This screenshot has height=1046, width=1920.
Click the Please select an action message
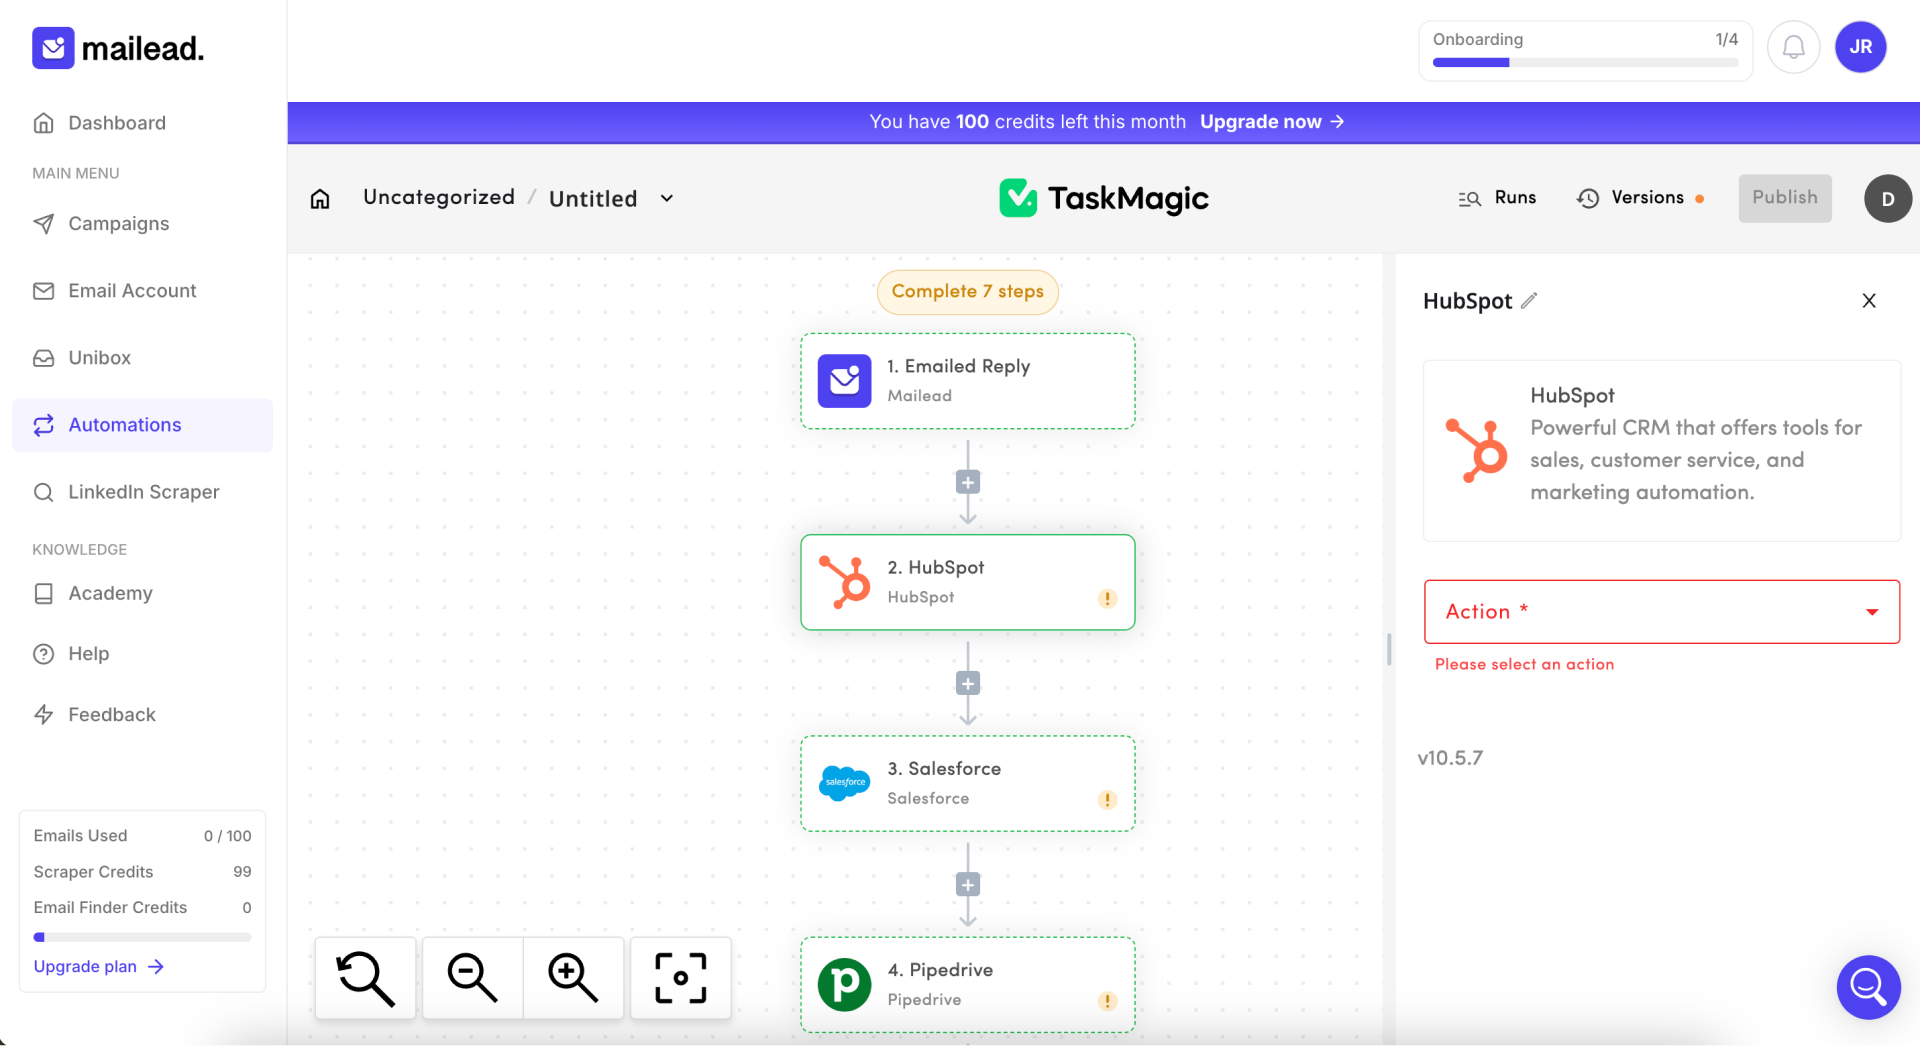[1524, 665]
